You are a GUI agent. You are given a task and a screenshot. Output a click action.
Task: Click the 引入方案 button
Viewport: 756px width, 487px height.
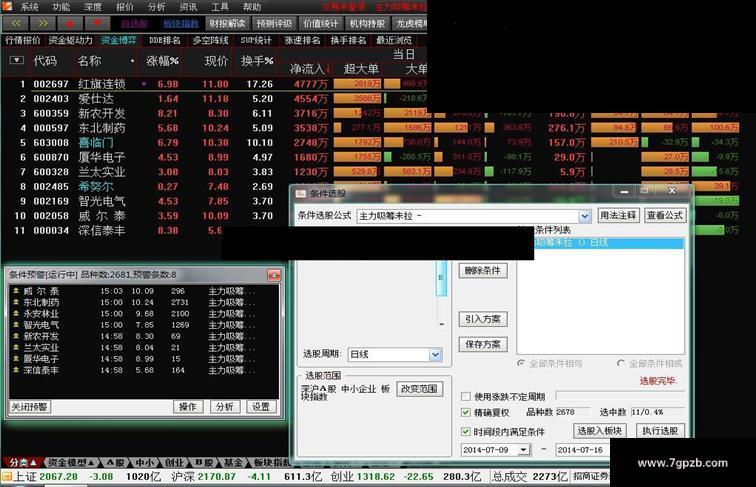click(483, 319)
